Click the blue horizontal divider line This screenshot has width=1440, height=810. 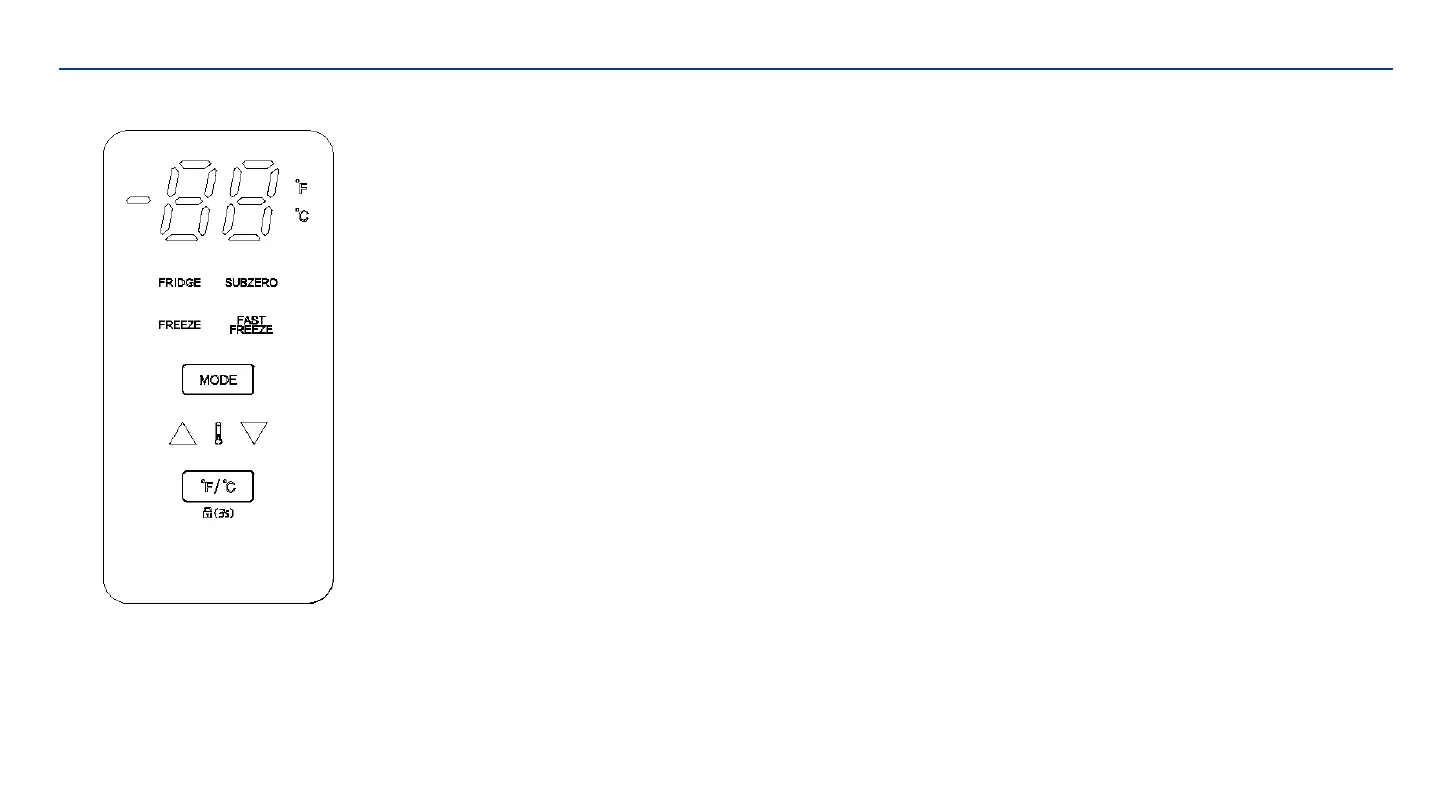pyautogui.click(x=726, y=69)
